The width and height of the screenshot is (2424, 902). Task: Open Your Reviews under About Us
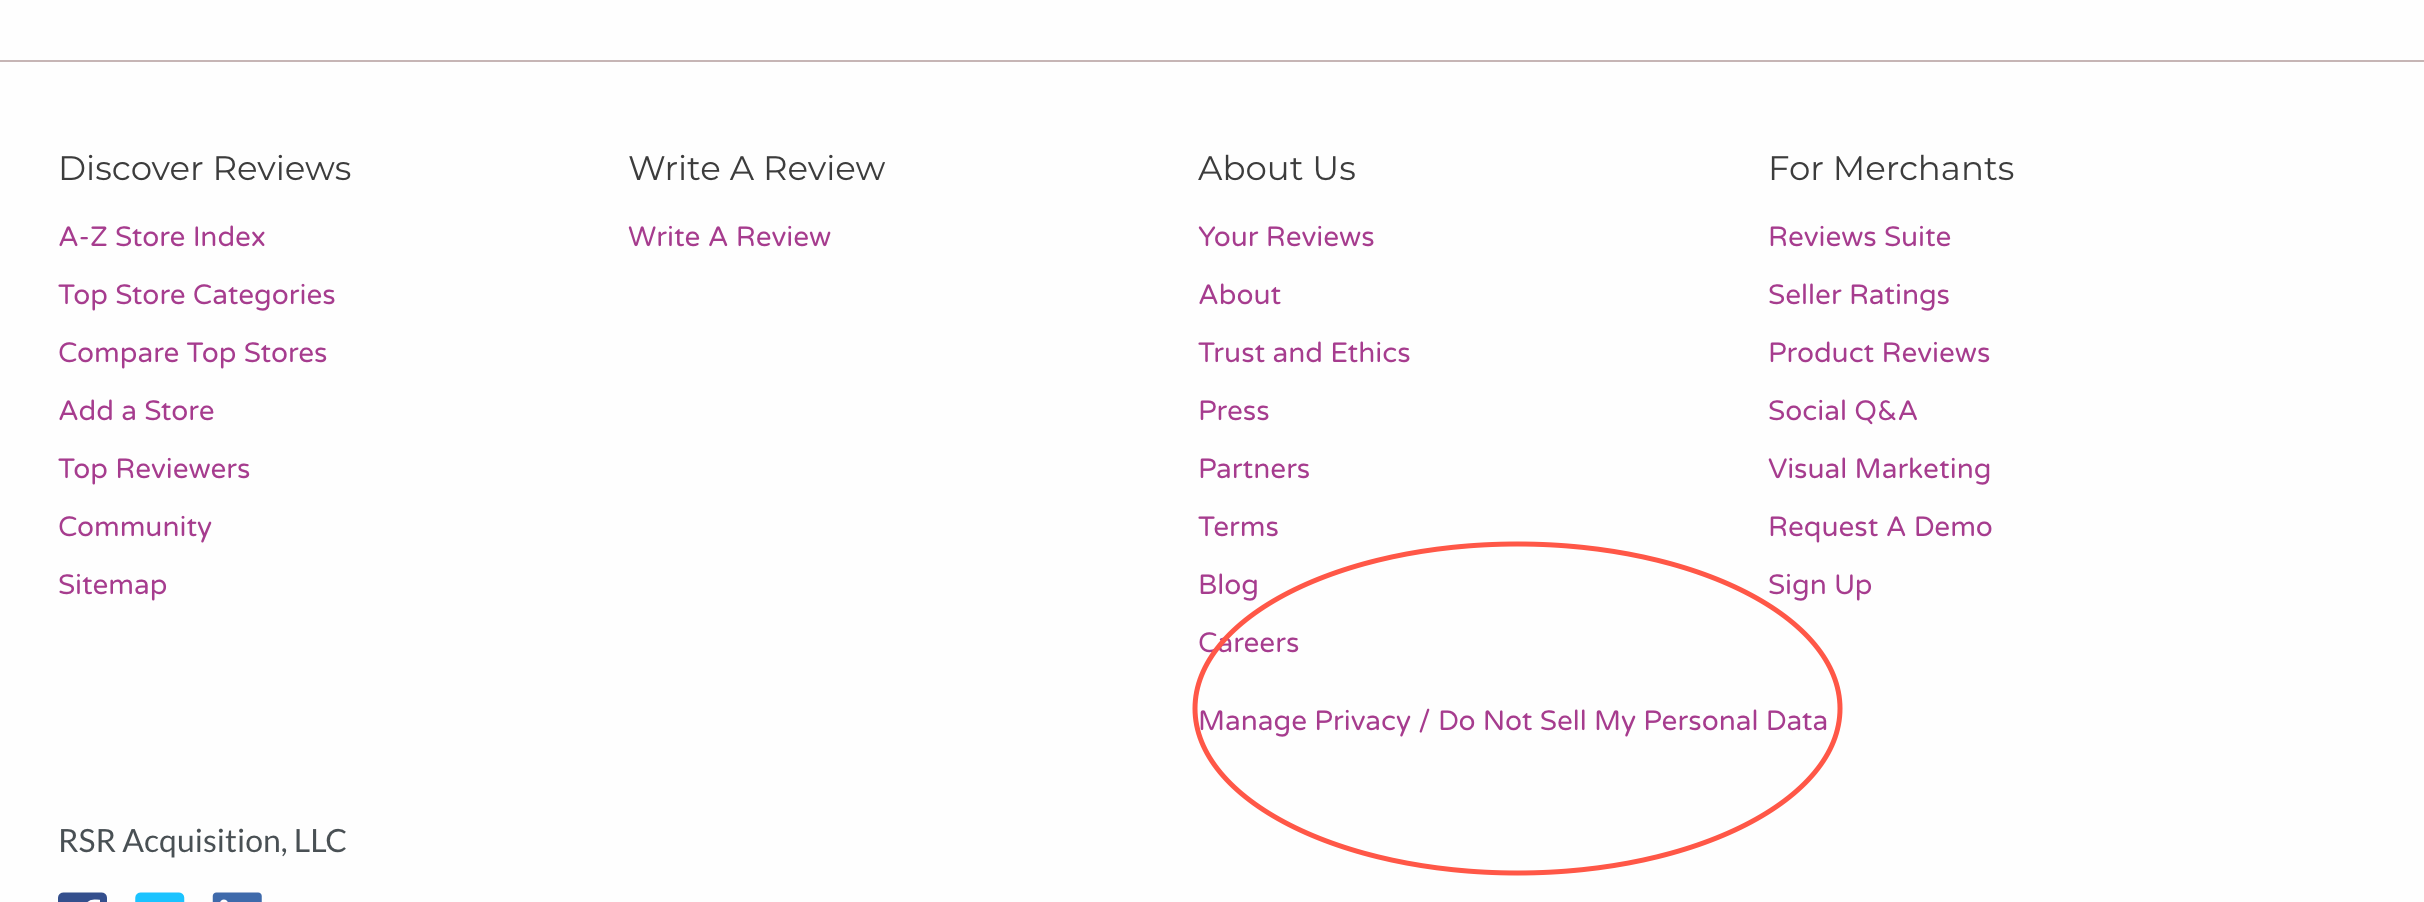[x=1287, y=237]
